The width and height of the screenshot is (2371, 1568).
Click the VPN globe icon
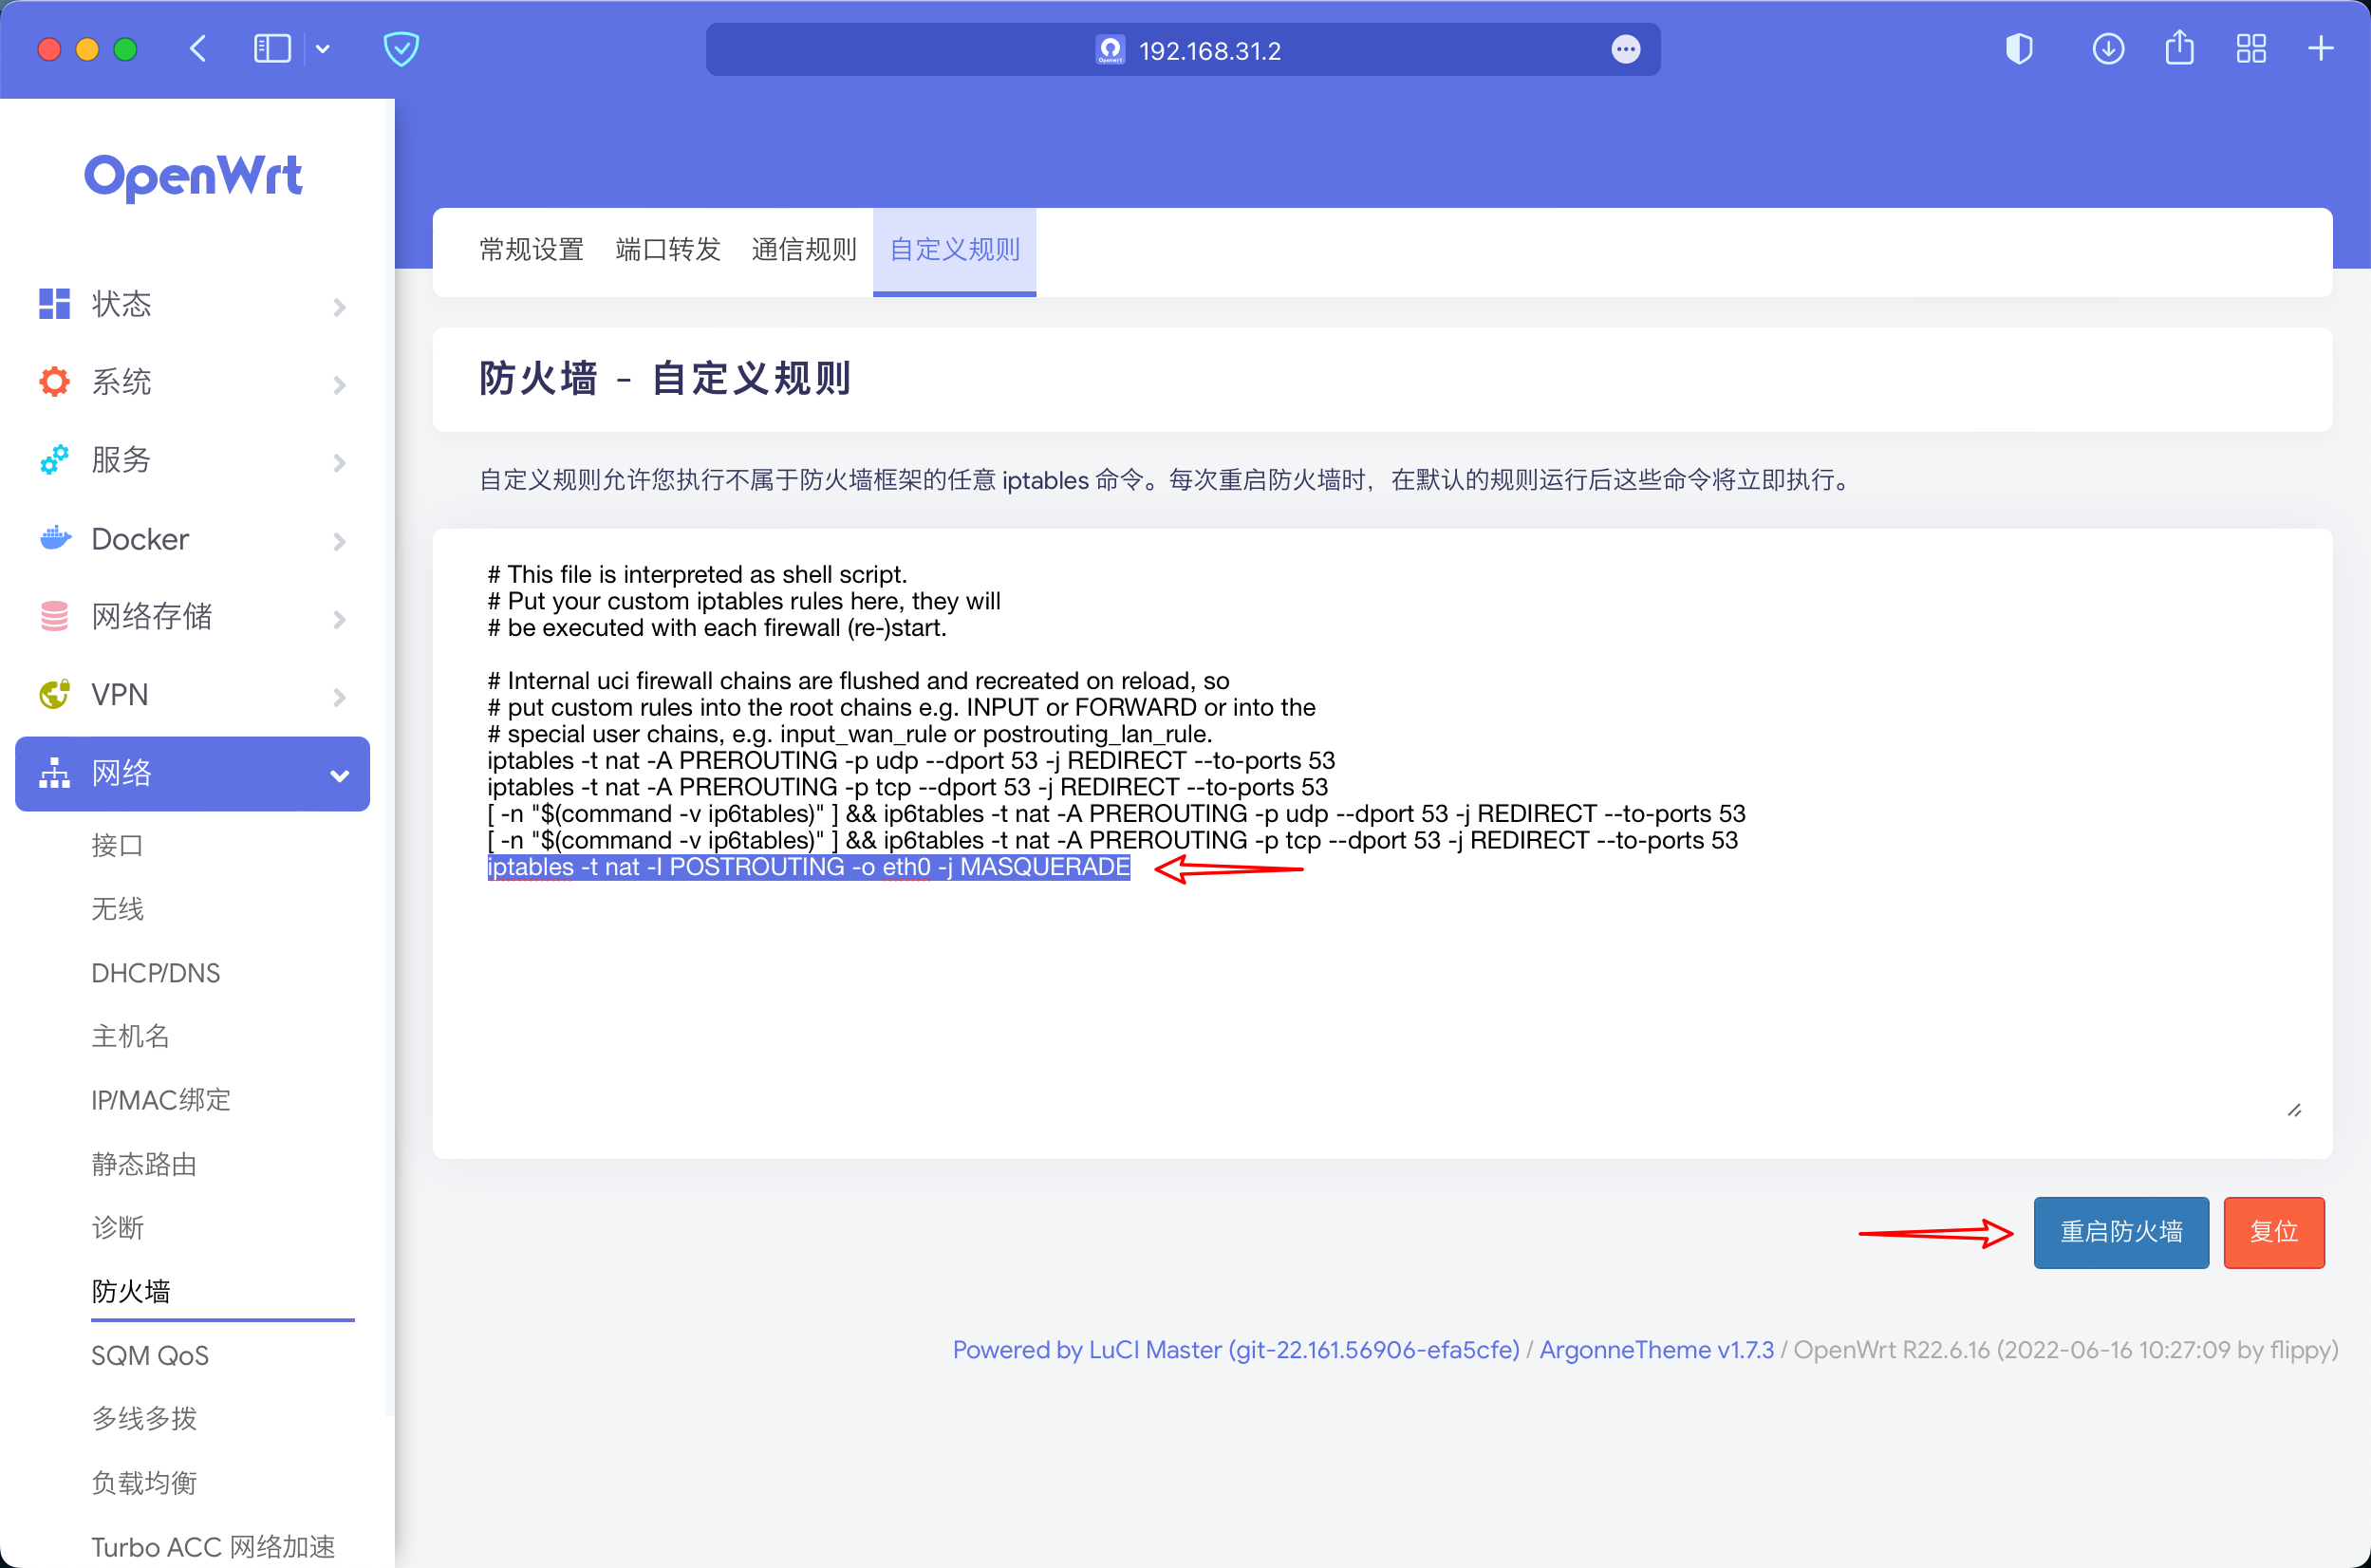point(54,694)
